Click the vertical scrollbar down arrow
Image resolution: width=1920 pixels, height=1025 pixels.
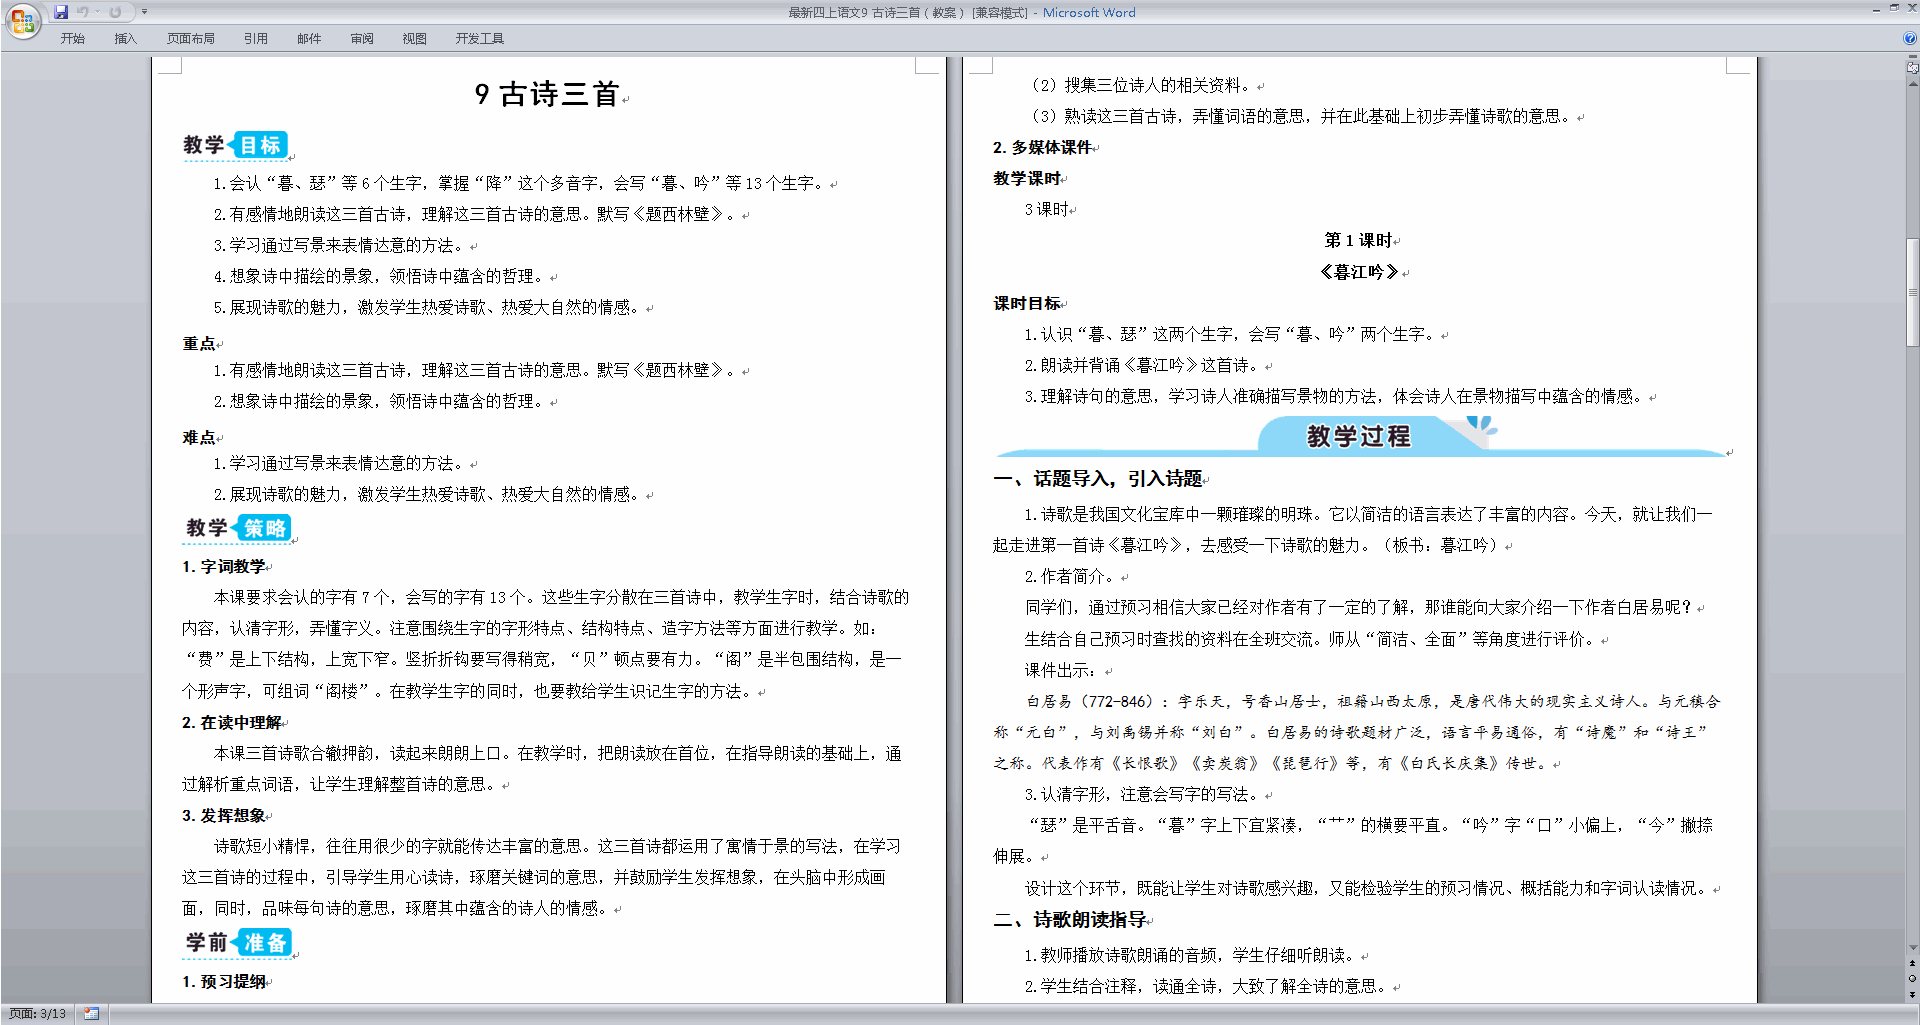tap(1912, 947)
